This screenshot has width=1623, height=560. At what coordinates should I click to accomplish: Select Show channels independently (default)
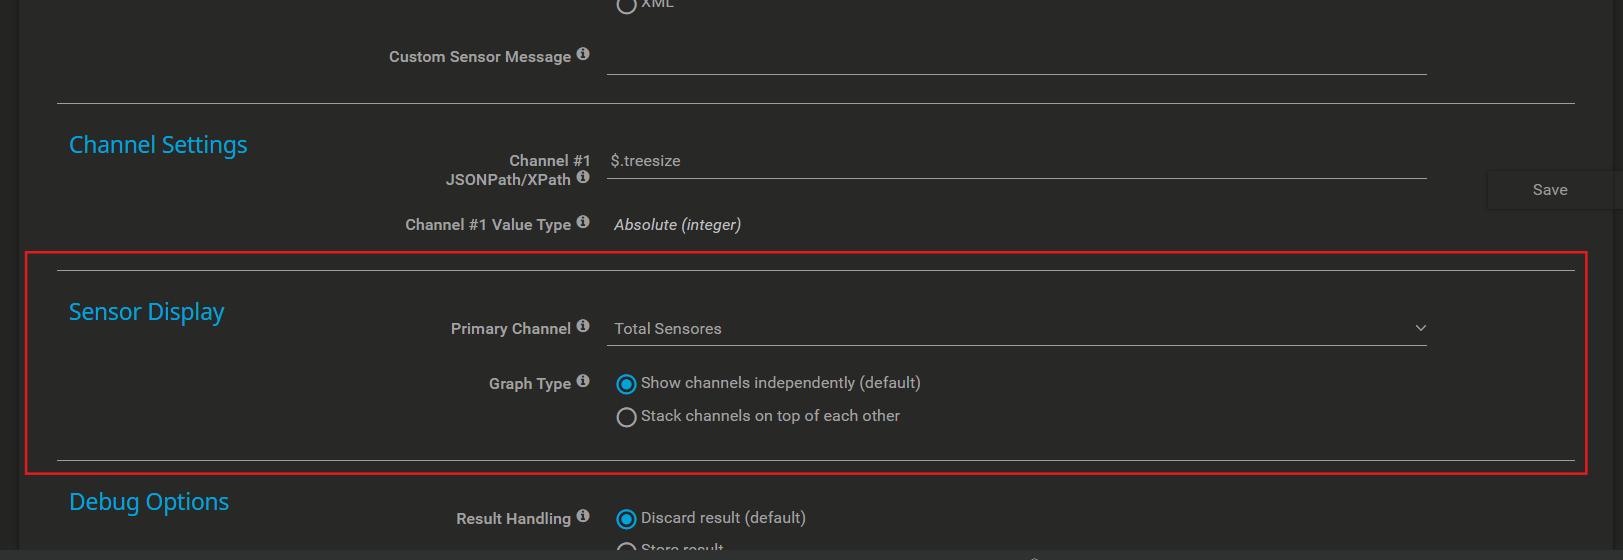(x=626, y=384)
